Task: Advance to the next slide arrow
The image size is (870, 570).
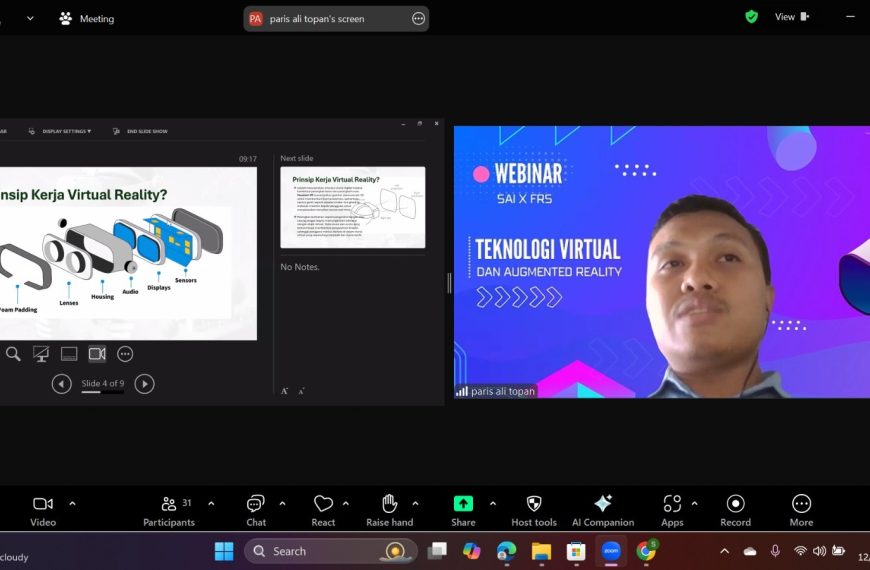Action: coord(144,384)
